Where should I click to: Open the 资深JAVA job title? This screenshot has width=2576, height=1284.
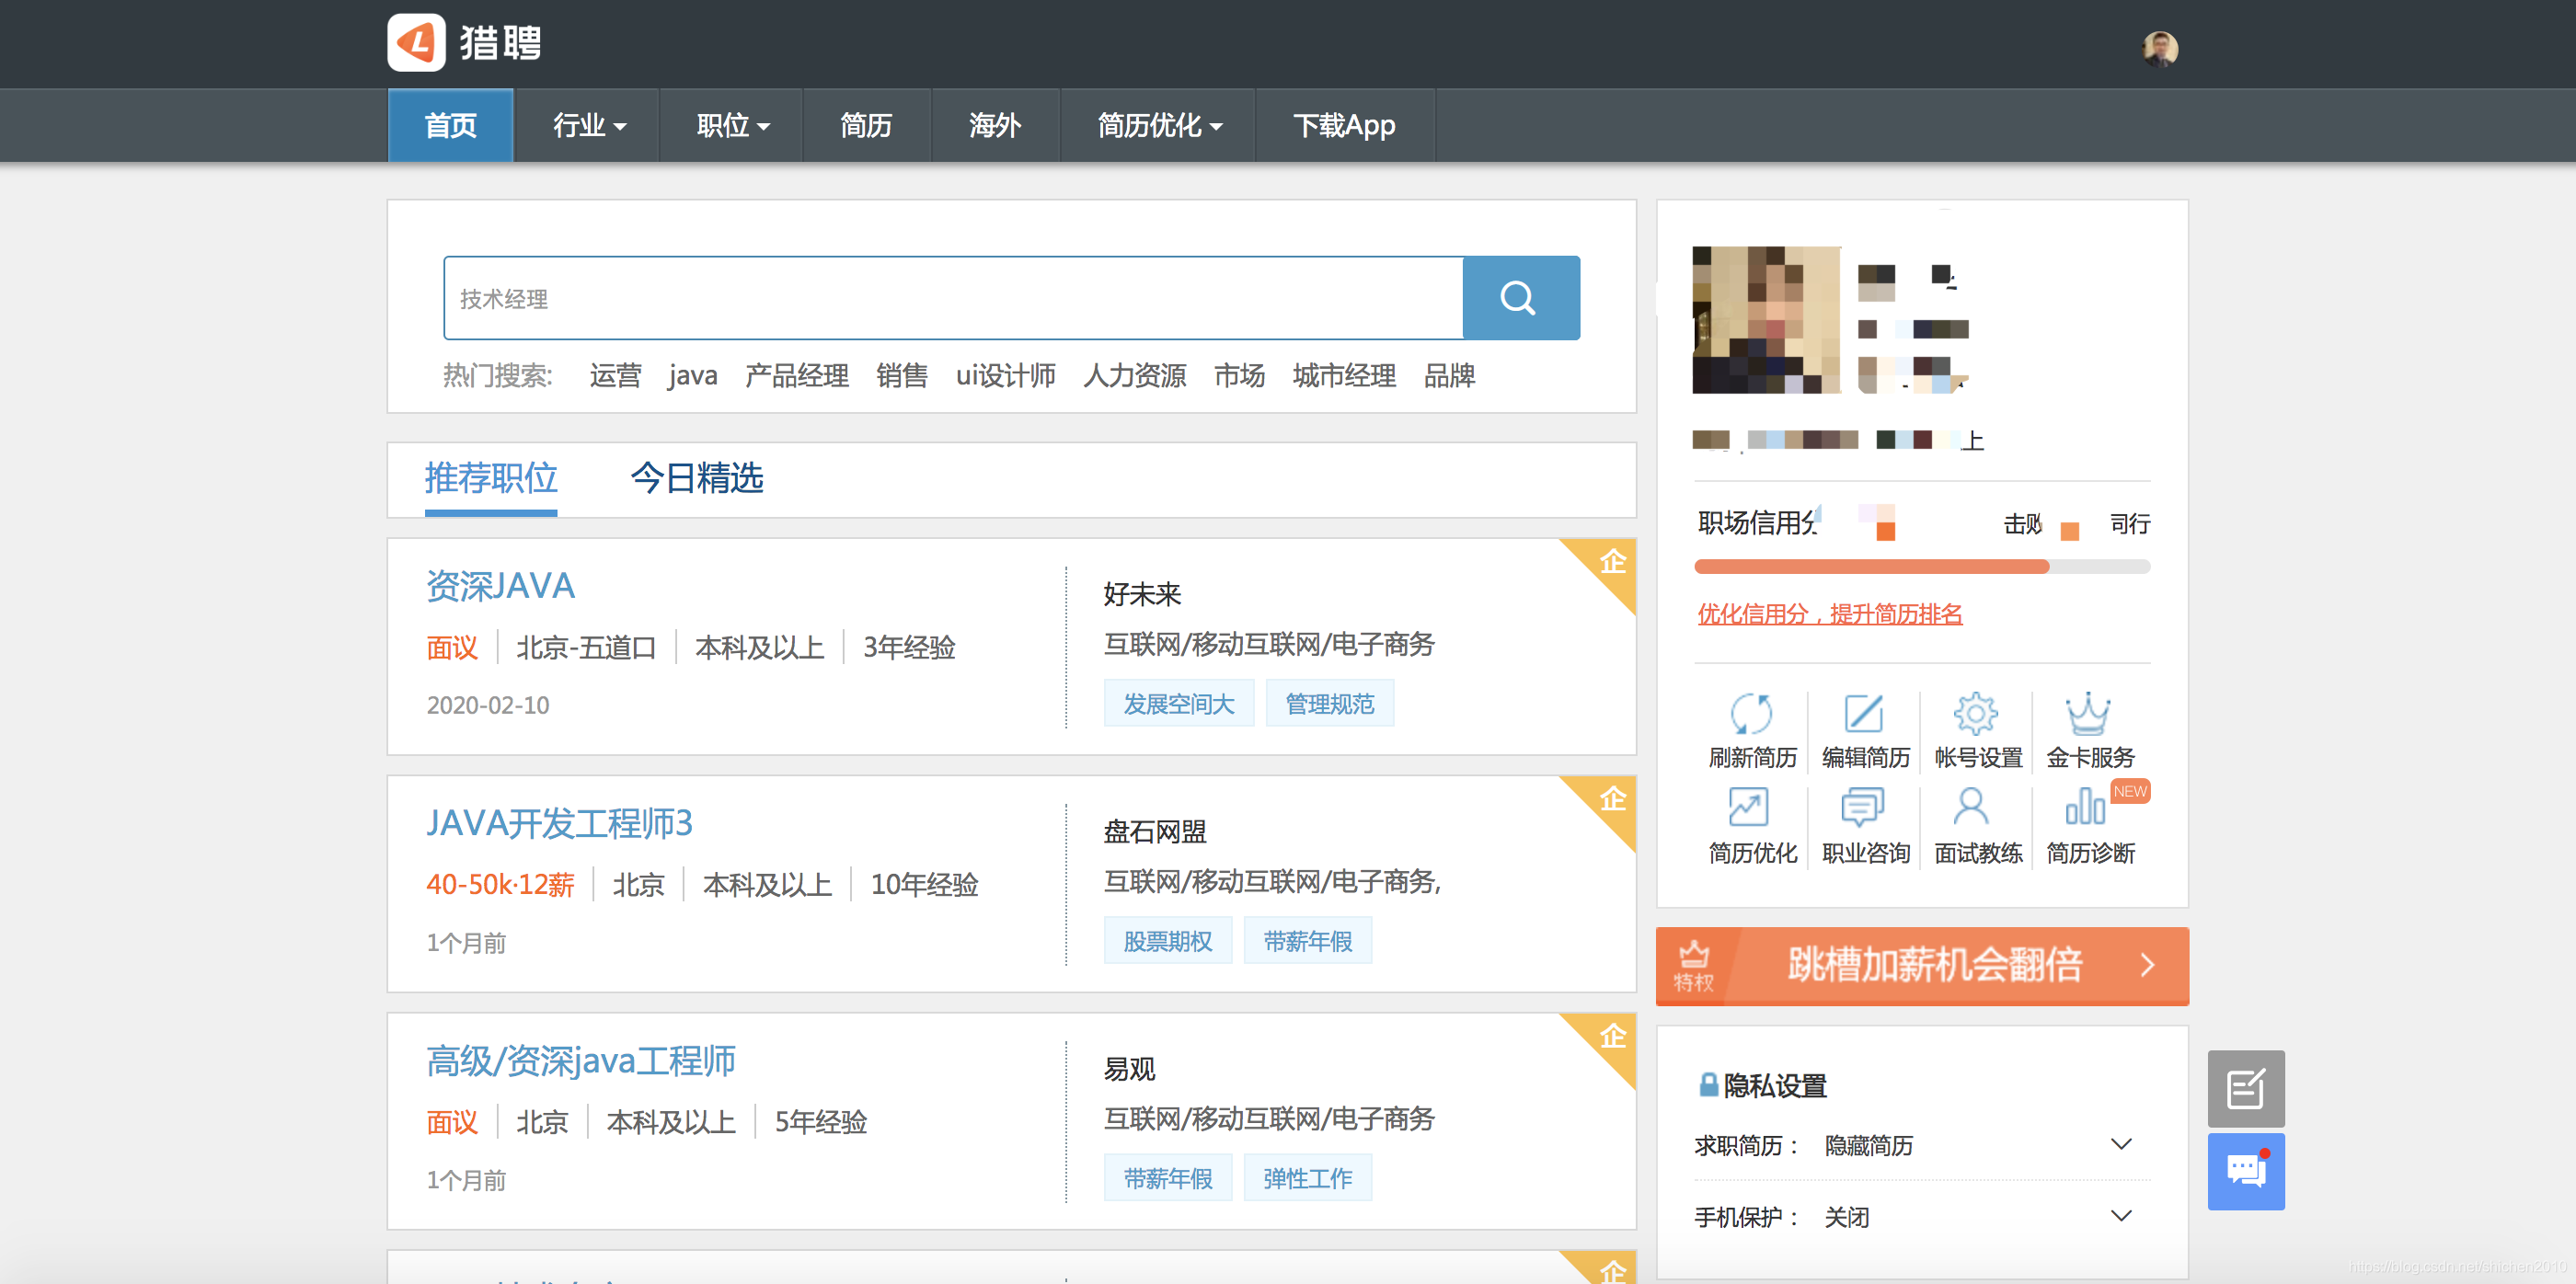[500, 586]
